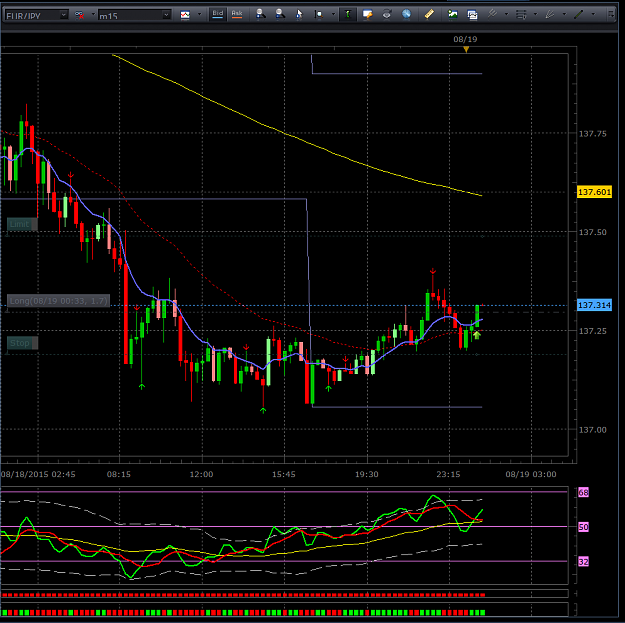
Task: Select the yellow ruler measure tool
Action: pos(429,14)
